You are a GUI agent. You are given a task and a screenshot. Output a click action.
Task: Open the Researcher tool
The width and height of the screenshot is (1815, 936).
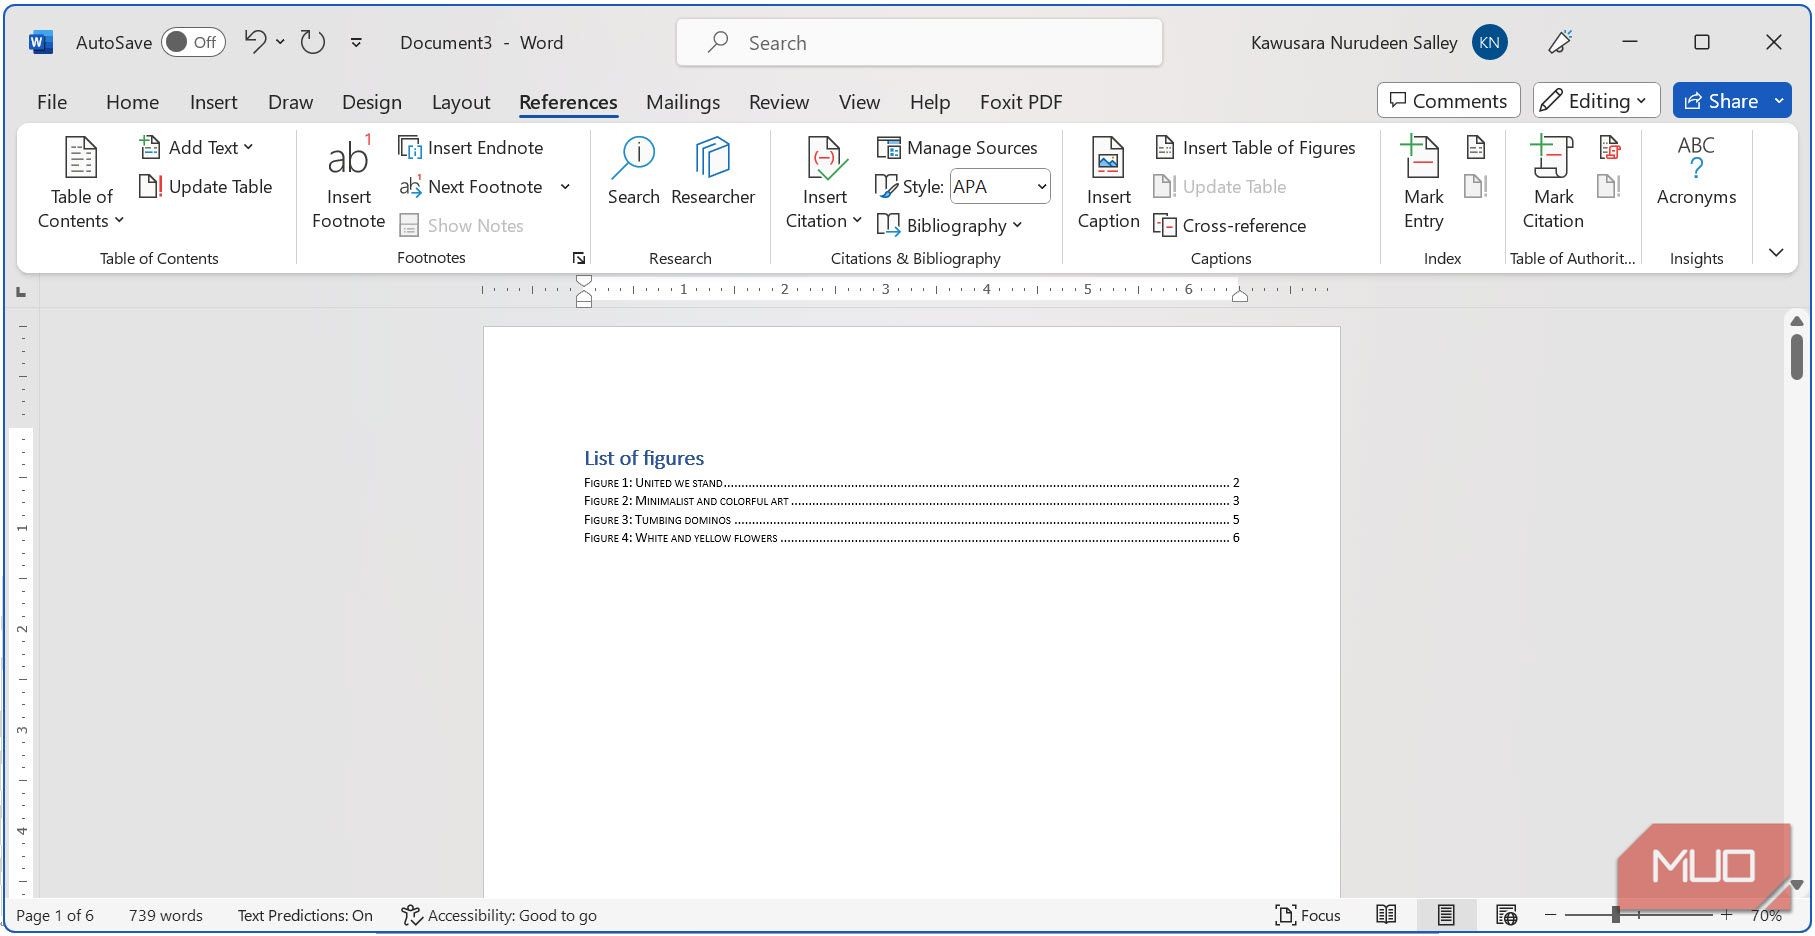pyautogui.click(x=713, y=172)
